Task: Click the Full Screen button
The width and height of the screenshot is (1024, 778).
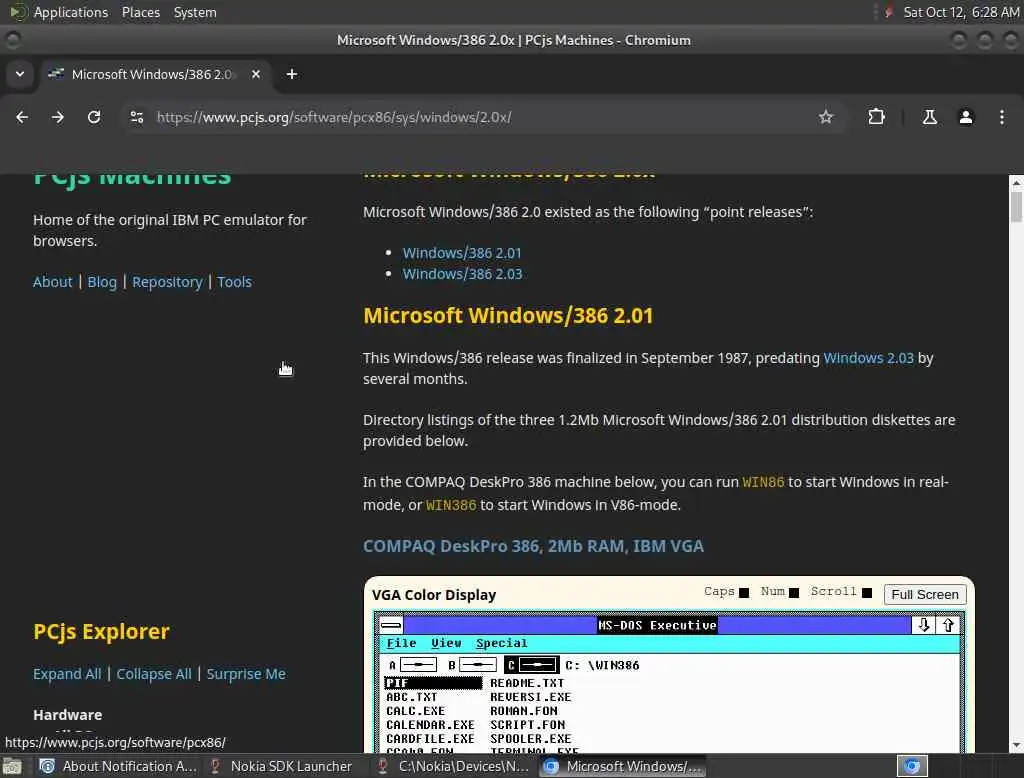Action: [925, 594]
